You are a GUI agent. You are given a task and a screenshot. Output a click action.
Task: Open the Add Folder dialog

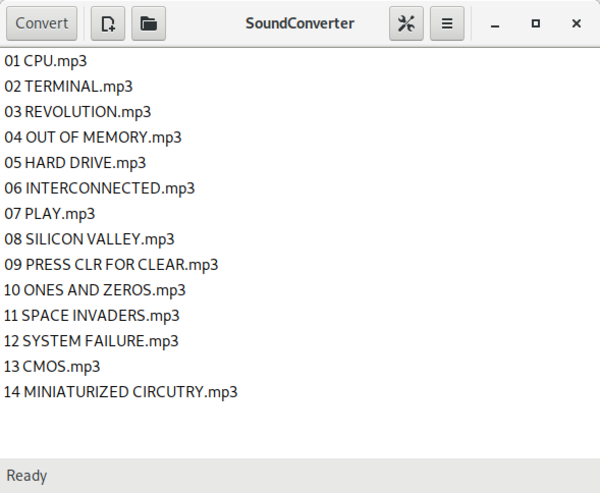[x=148, y=23]
